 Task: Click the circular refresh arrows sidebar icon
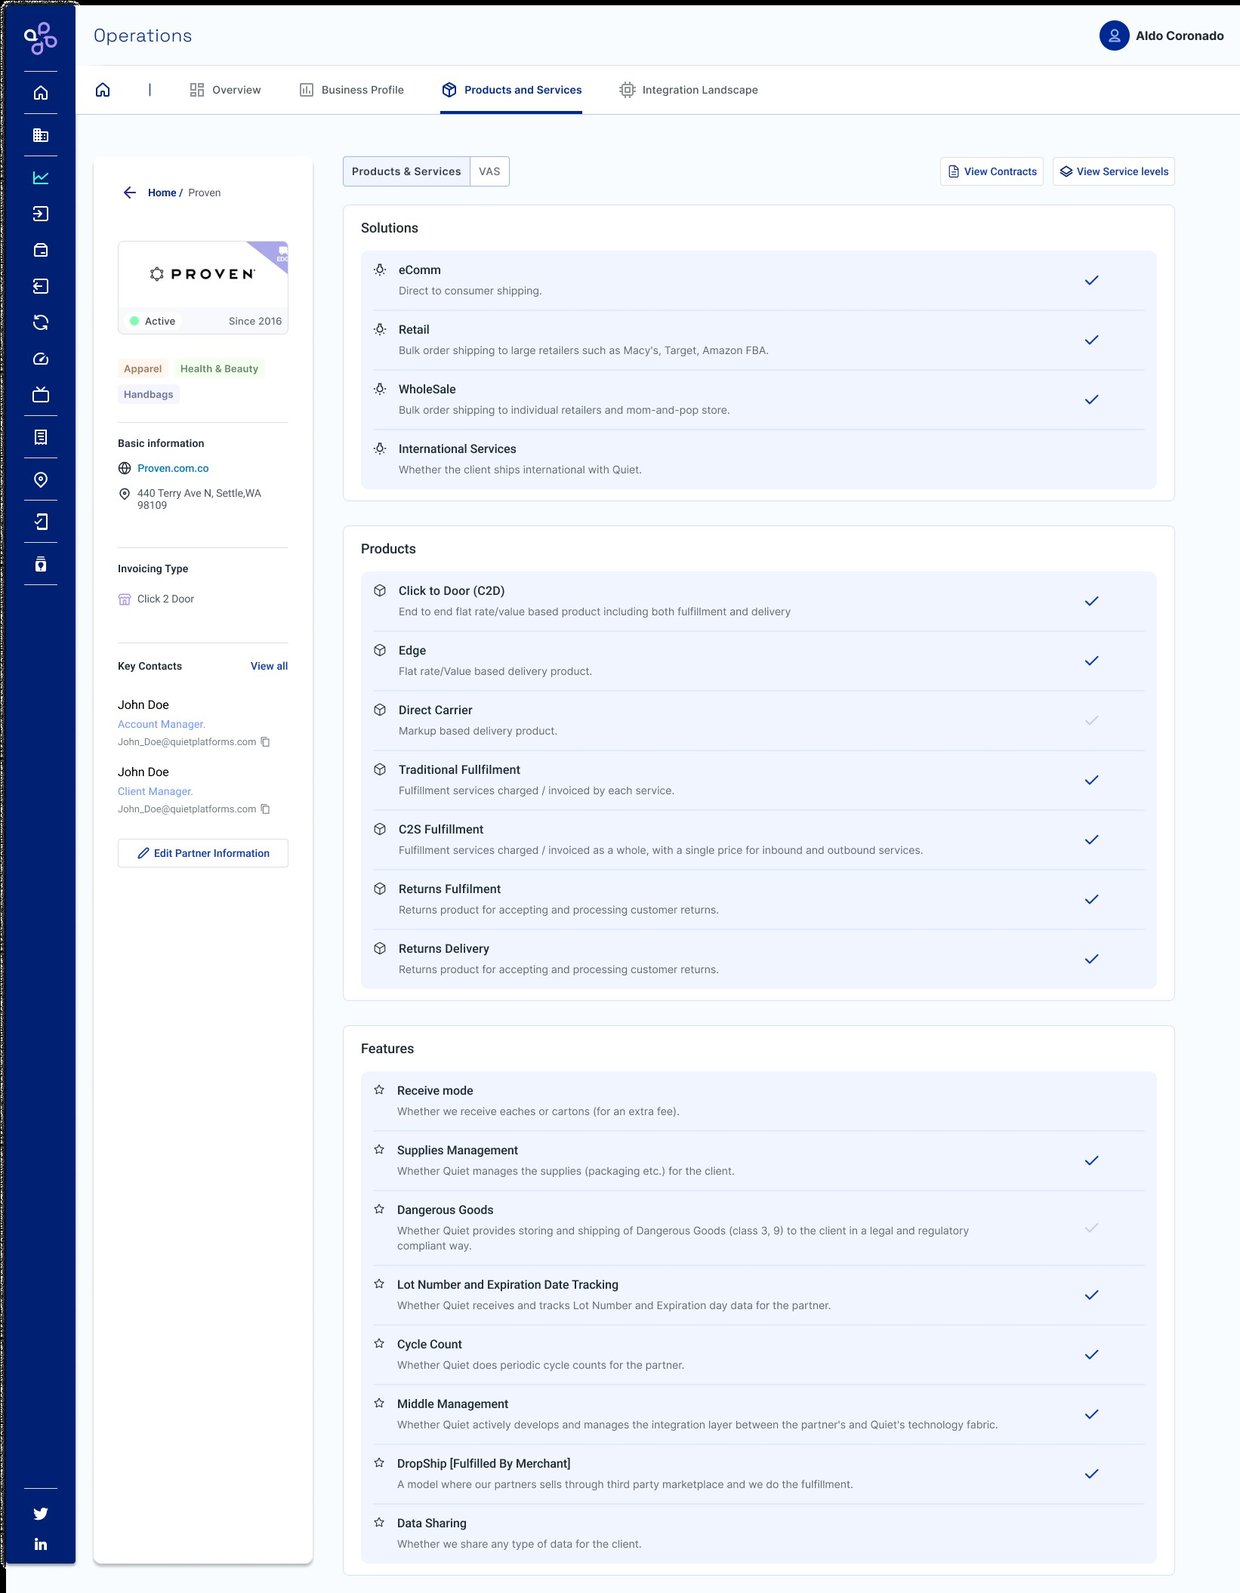(41, 322)
